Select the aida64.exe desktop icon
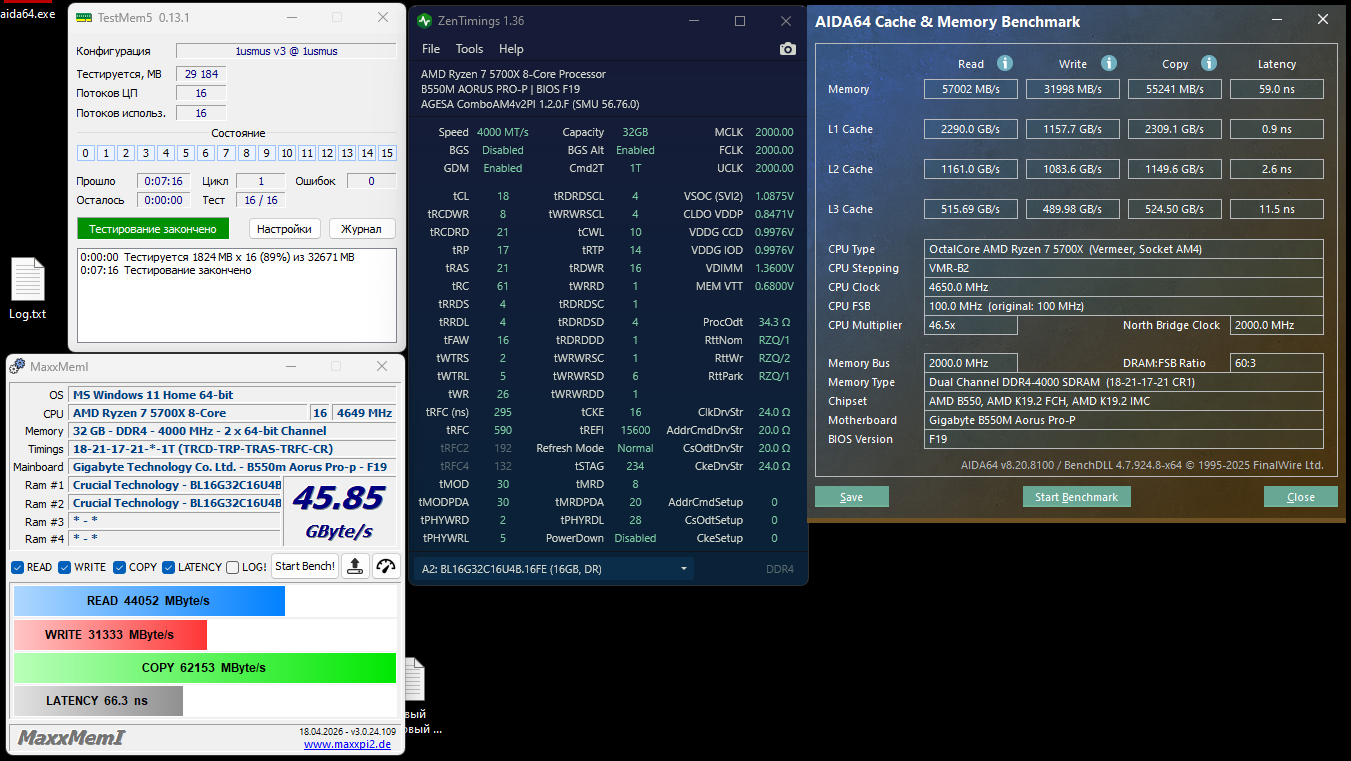The image size is (1351, 761). click(28, 12)
